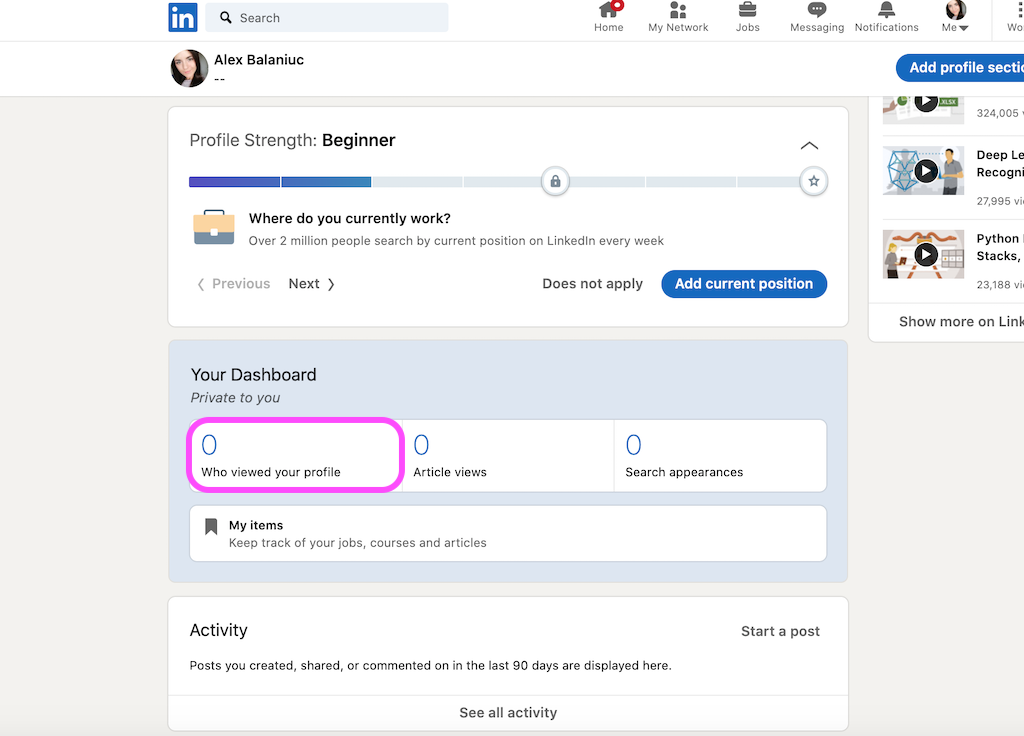Go to Next profile suggestion

coord(312,283)
